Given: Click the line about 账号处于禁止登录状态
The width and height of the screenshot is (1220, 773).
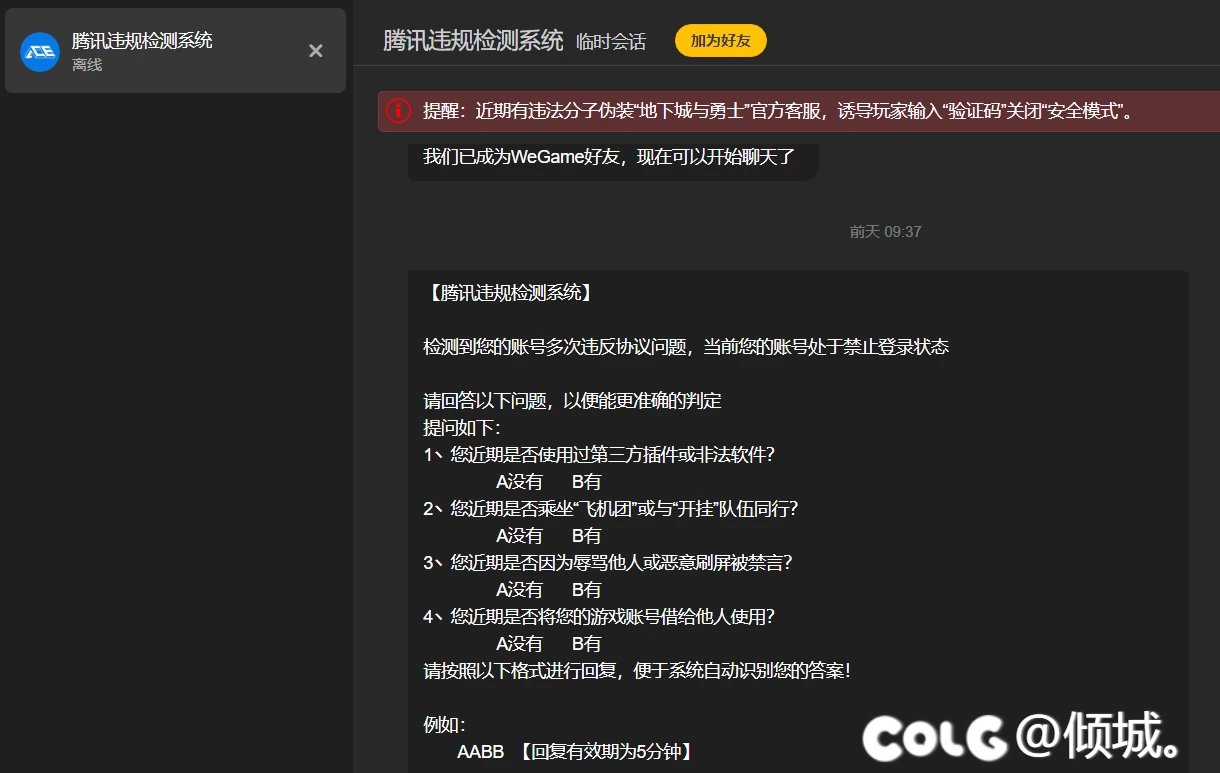Looking at the screenshot, I should point(686,347).
